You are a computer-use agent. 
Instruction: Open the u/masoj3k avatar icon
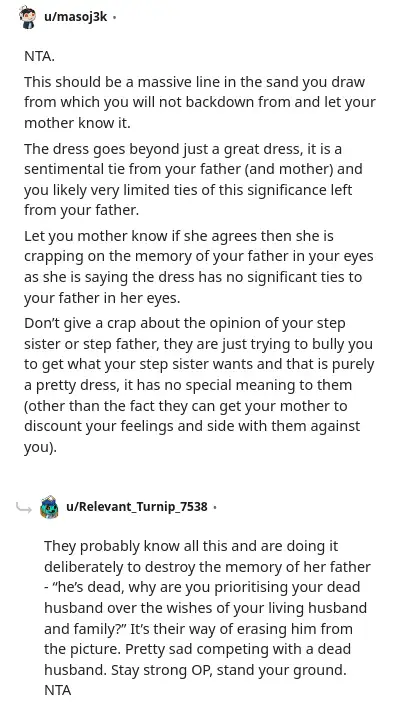28,18
